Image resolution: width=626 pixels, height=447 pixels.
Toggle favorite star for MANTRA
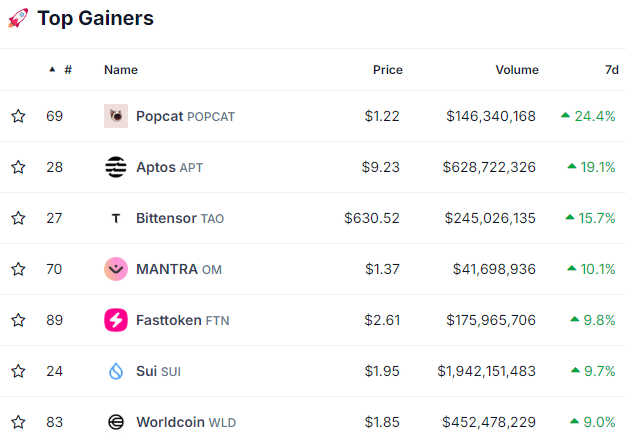point(18,269)
